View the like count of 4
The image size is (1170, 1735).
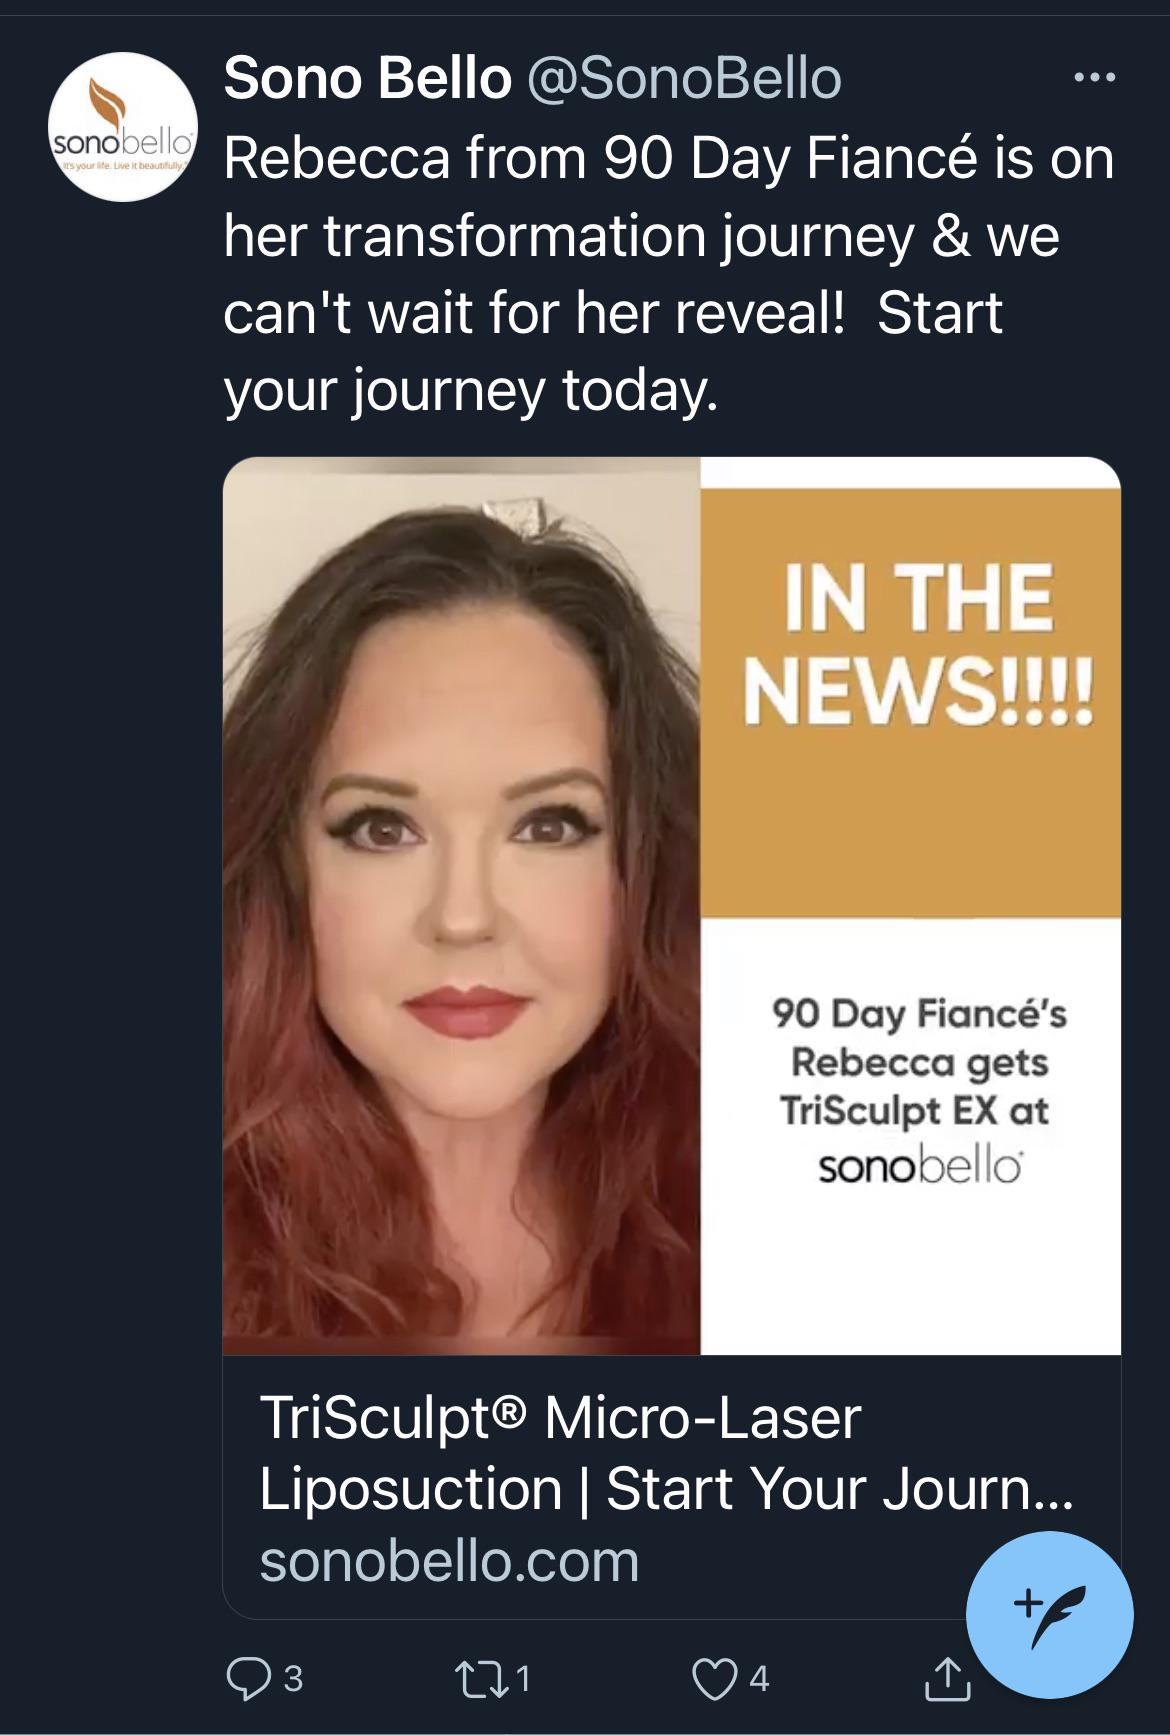(x=759, y=1678)
